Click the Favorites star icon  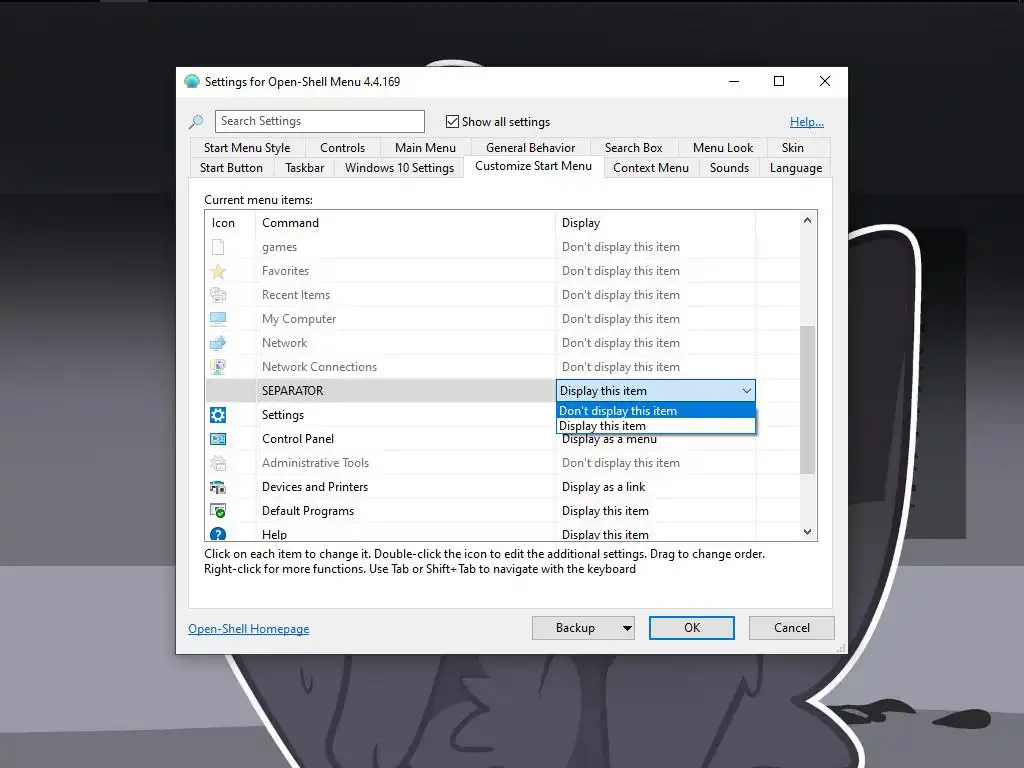click(218, 271)
